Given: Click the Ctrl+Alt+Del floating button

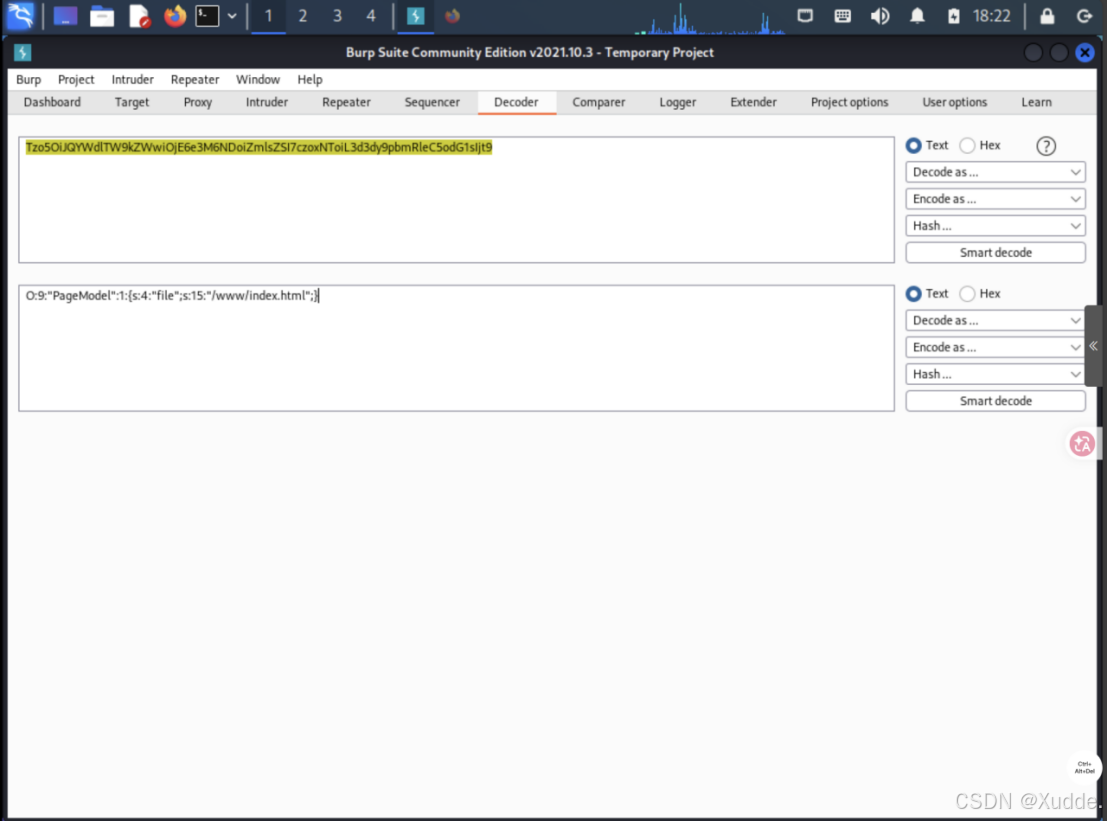Looking at the screenshot, I should [x=1085, y=767].
